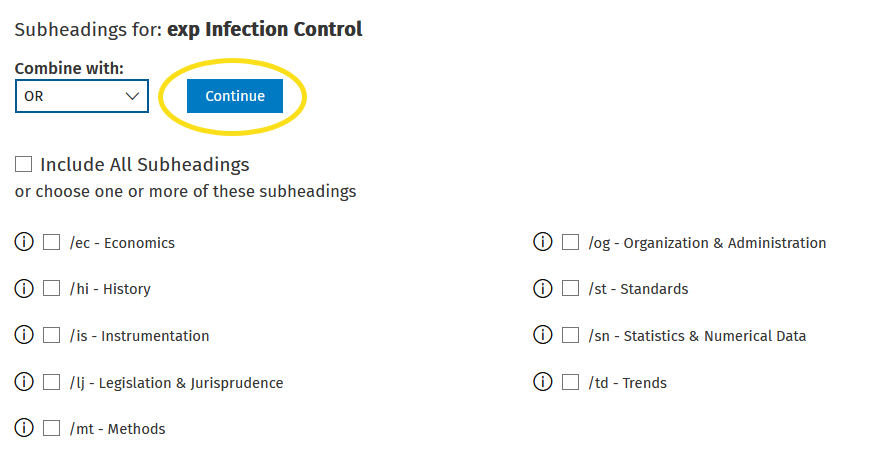View info for Organization & Administration
This screenshot has height=452, width=888.
tap(543, 242)
